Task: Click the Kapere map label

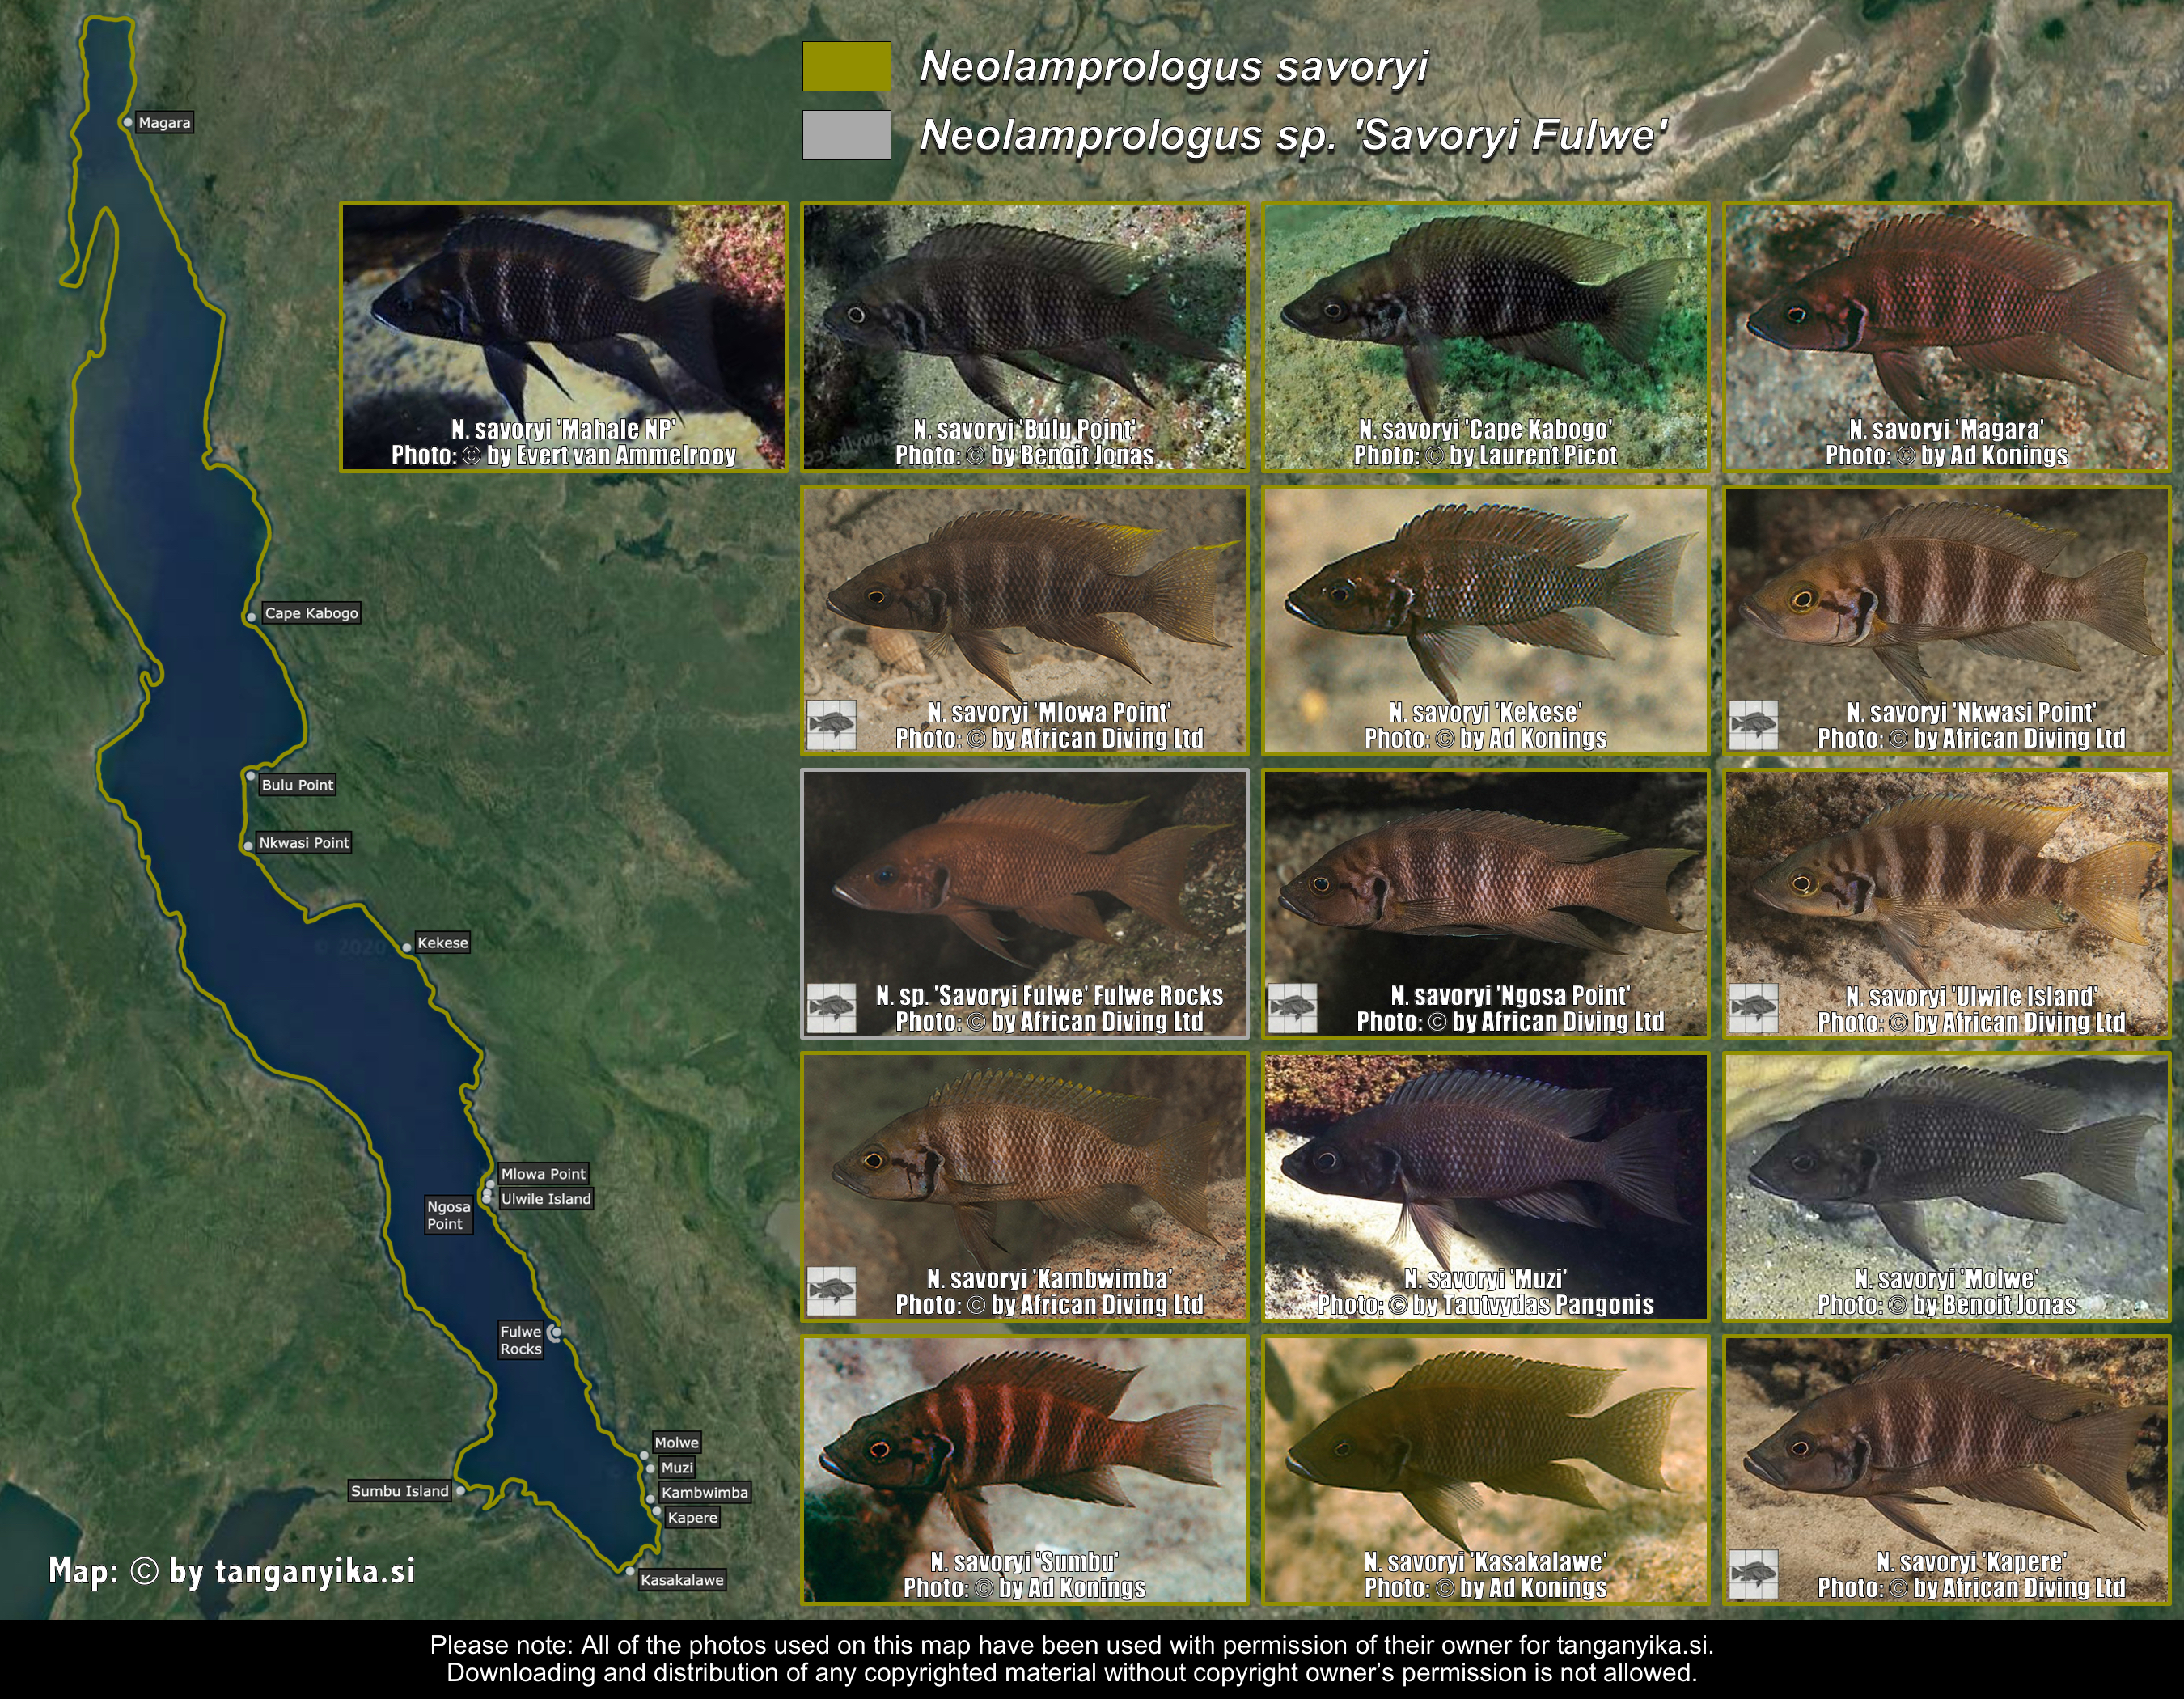Action: click(x=692, y=1517)
